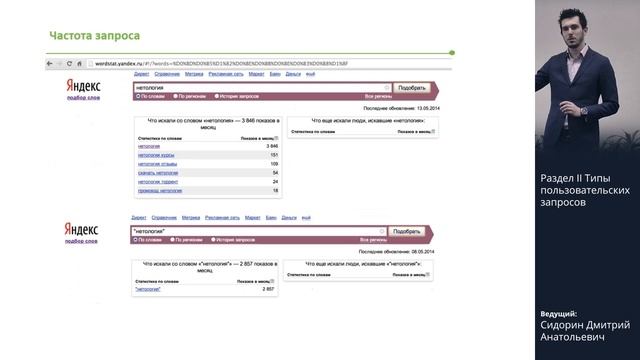The height and width of the screenshot is (360, 640).
Task: Open the quoted "нетология" keyword link with 2 857
Action: click(x=148, y=289)
